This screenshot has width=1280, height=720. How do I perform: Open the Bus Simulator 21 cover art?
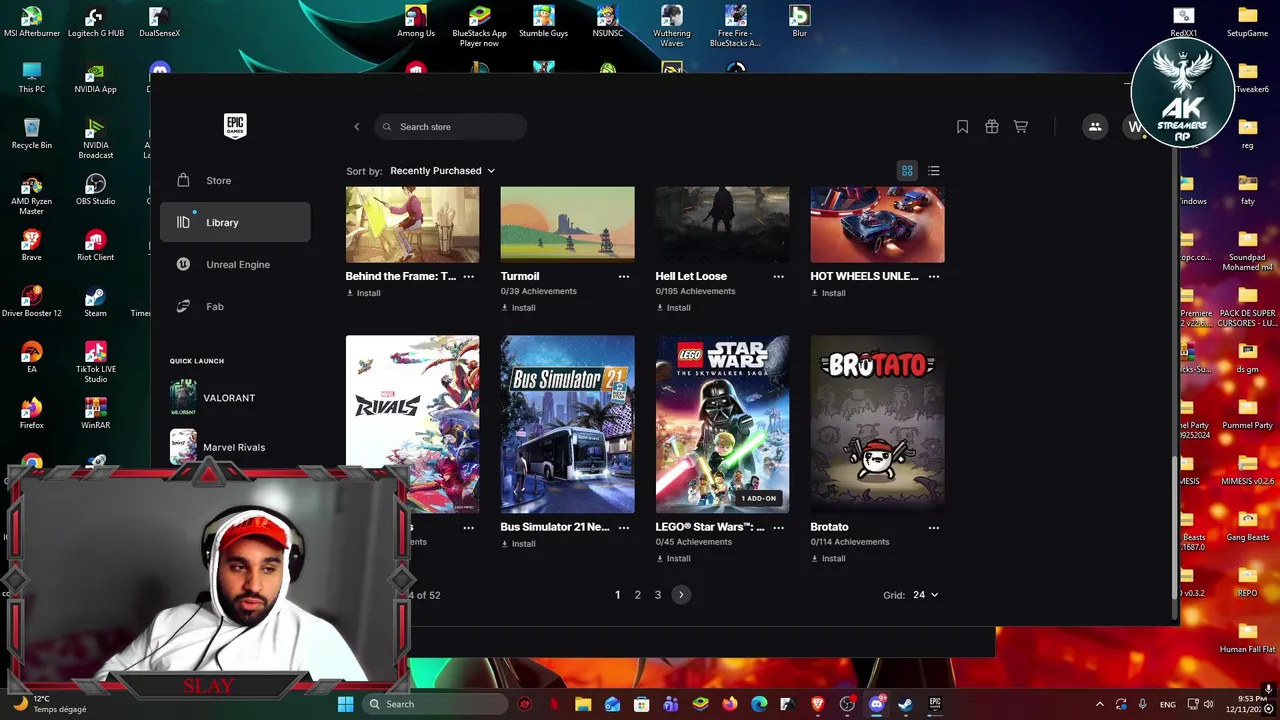[x=567, y=424]
